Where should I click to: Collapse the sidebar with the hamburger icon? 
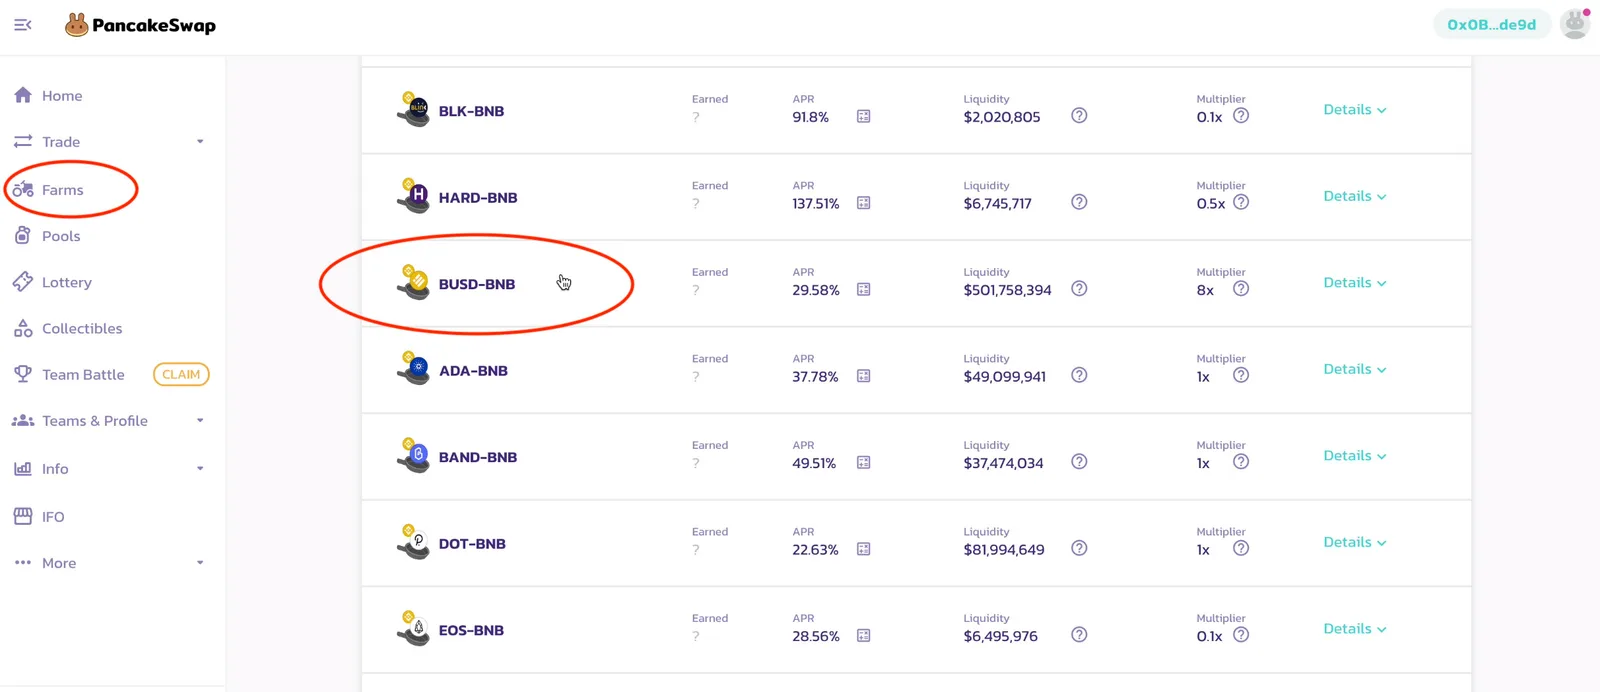(22, 25)
